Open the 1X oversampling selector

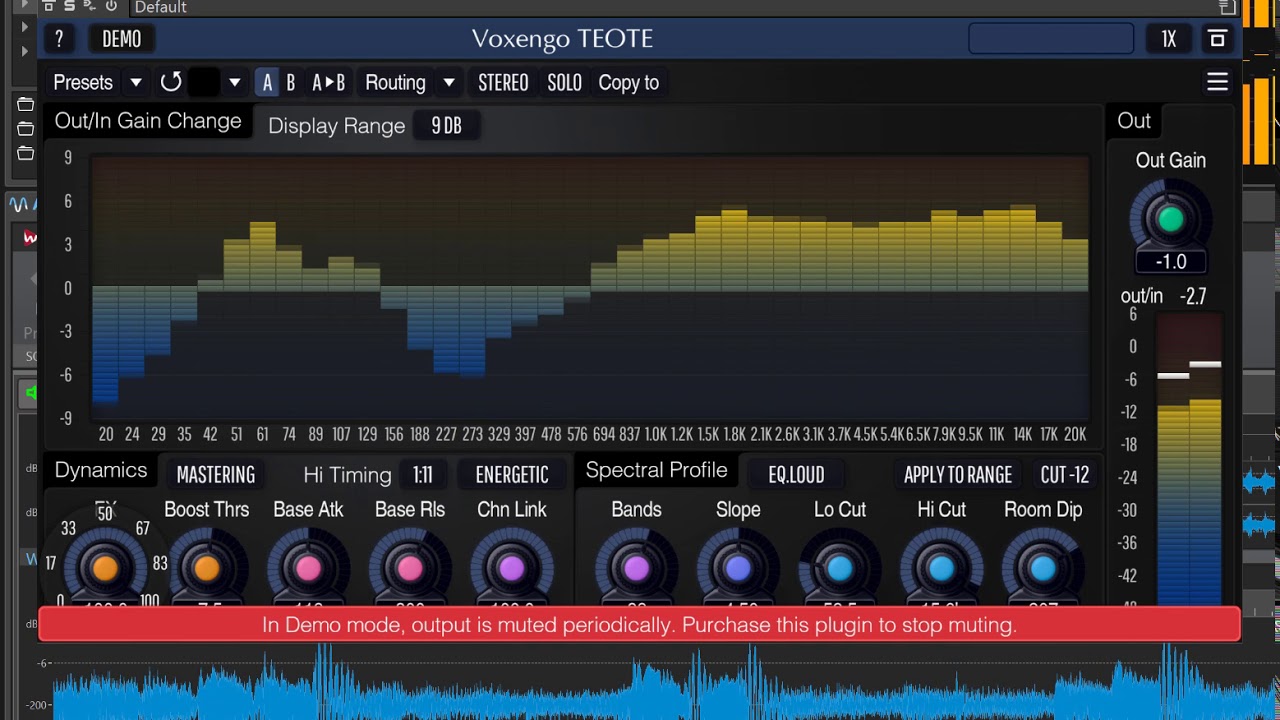pos(1169,39)
